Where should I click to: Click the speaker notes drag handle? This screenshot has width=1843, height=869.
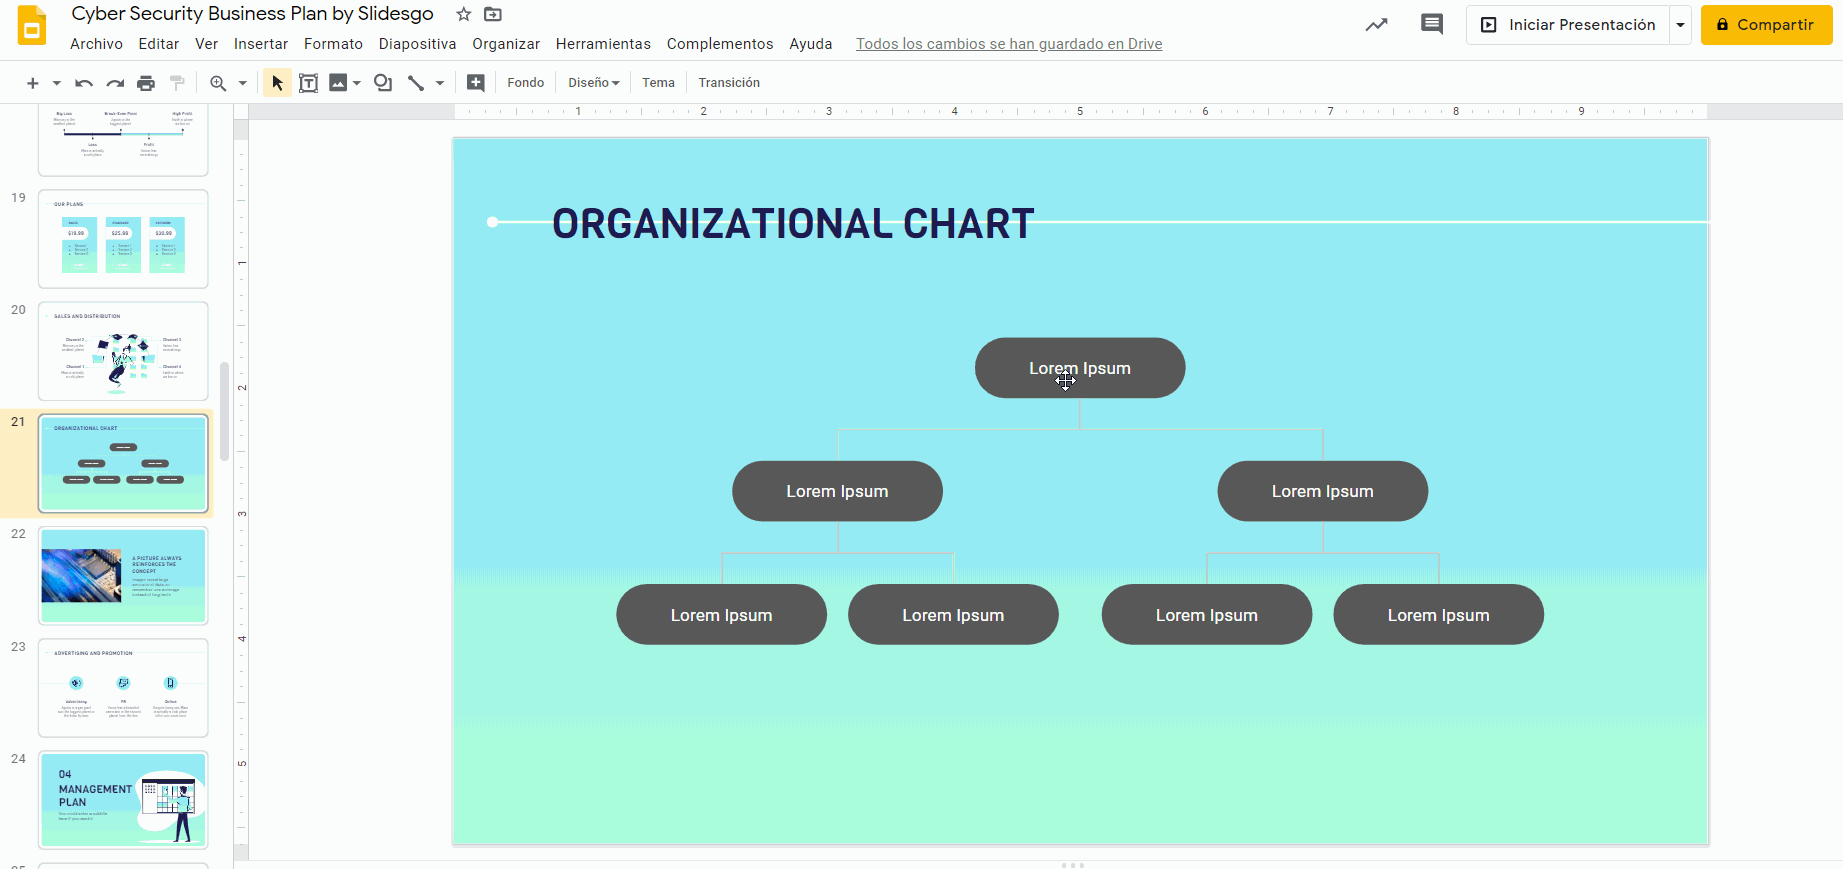pyautogui.click(x=1072, y=865)
